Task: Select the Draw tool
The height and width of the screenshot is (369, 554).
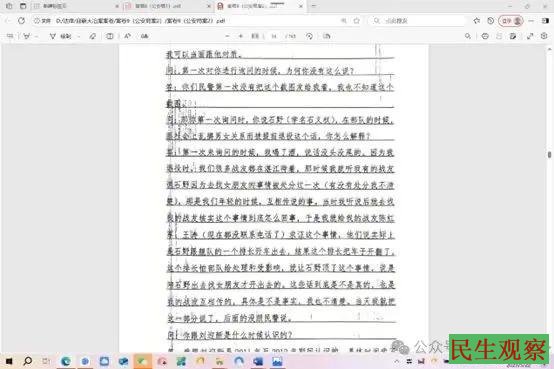Action: point(61,36)
